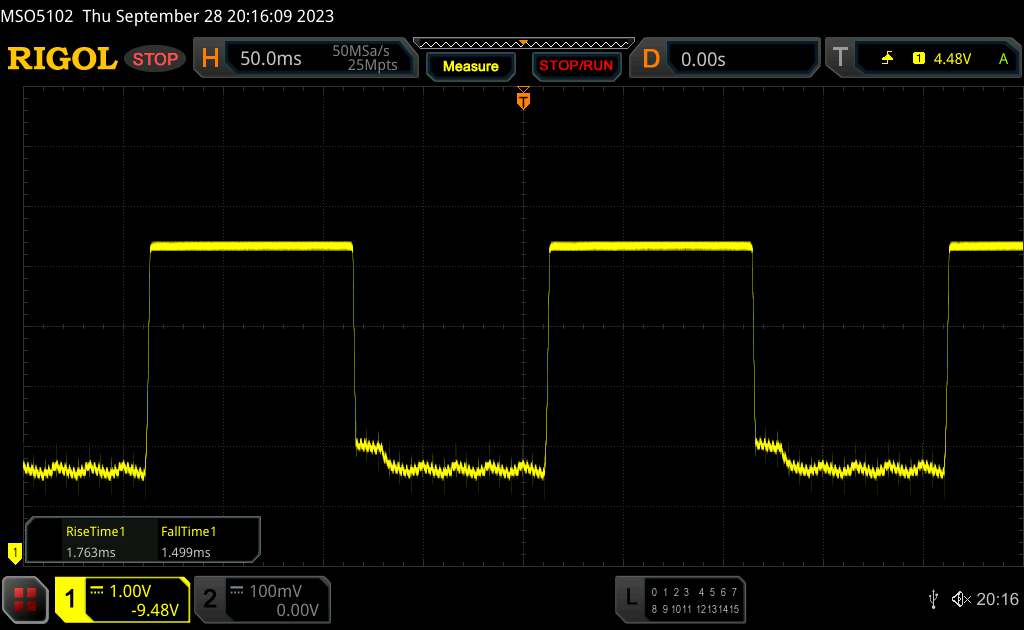Click channel 1 ground level marker
The image size is (1024, 630).
pyautogui.click(x=14, y=551)
